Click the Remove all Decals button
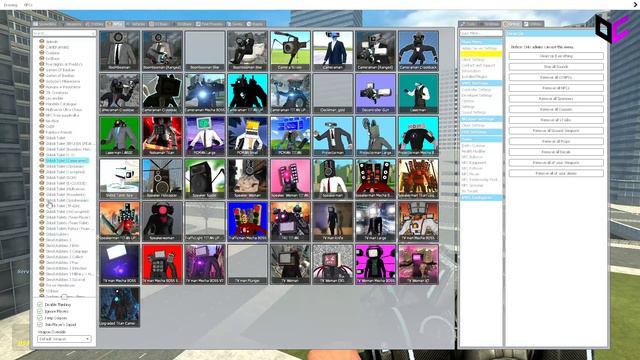Viewport: 640px width, 360px height. coord(556,152)
